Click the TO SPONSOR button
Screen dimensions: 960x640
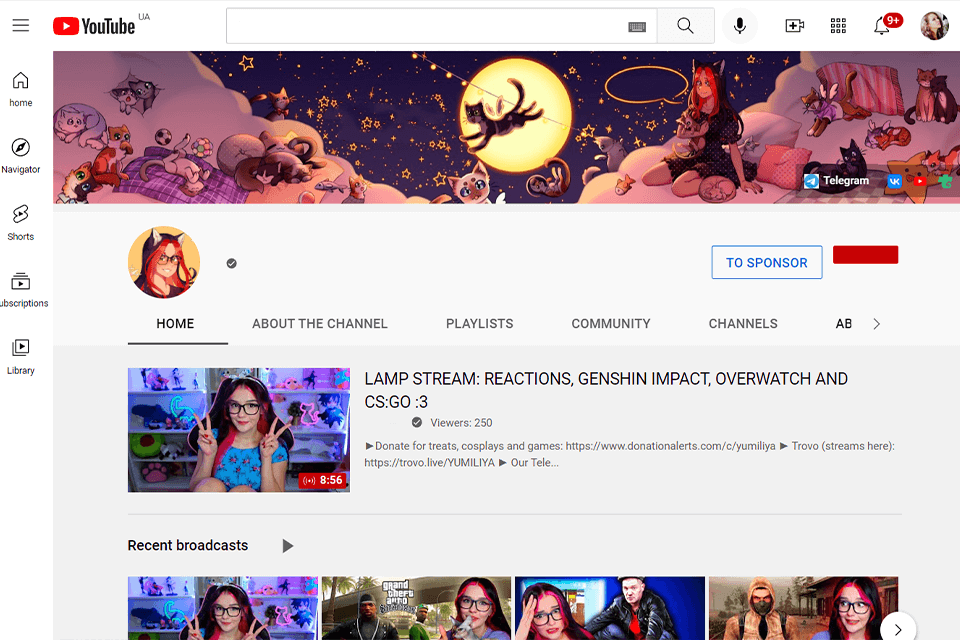(x=767, y=262)
